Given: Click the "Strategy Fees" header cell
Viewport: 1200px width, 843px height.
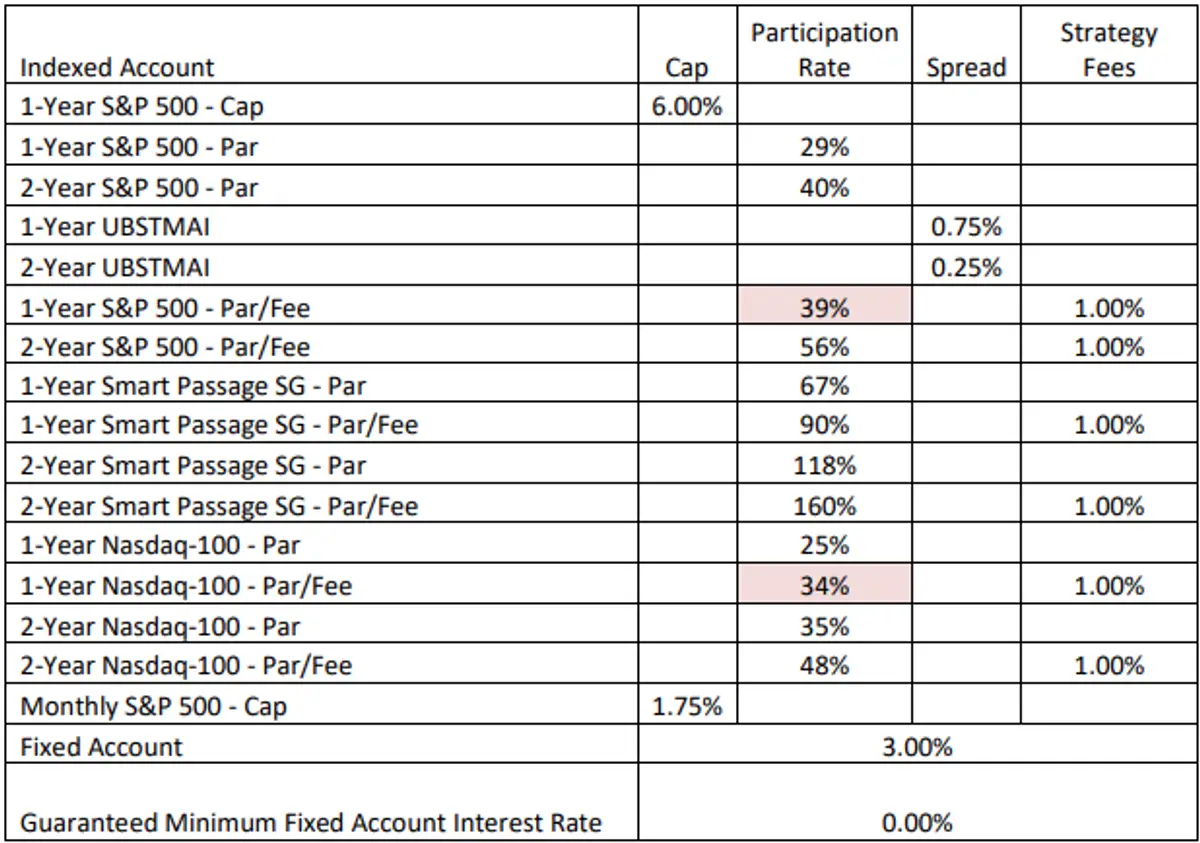Looking at the screenshot, I should pos(1108,50).
